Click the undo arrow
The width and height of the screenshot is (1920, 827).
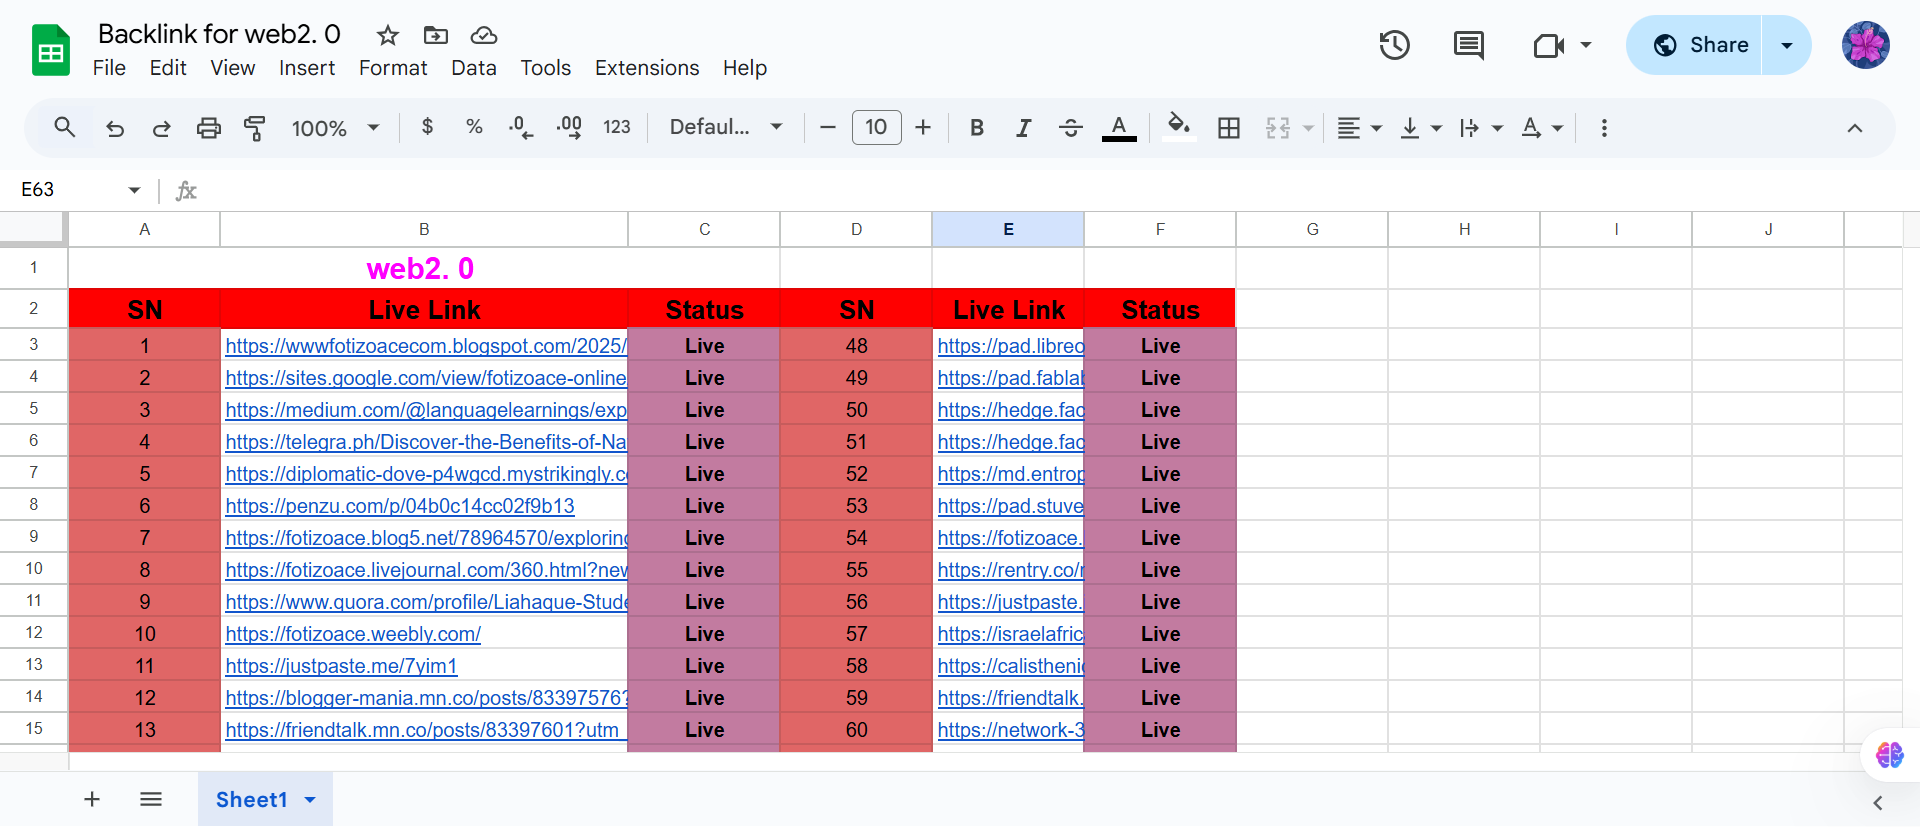click(x=115, y=128)
